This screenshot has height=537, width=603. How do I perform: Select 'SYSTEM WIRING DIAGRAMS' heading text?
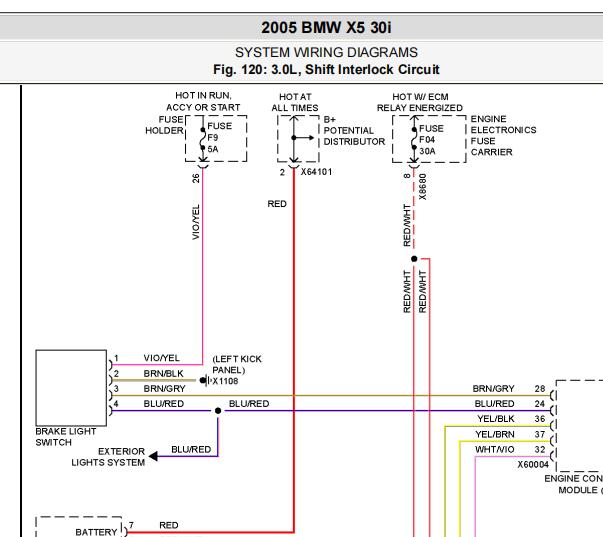click(x=326, y=52)
